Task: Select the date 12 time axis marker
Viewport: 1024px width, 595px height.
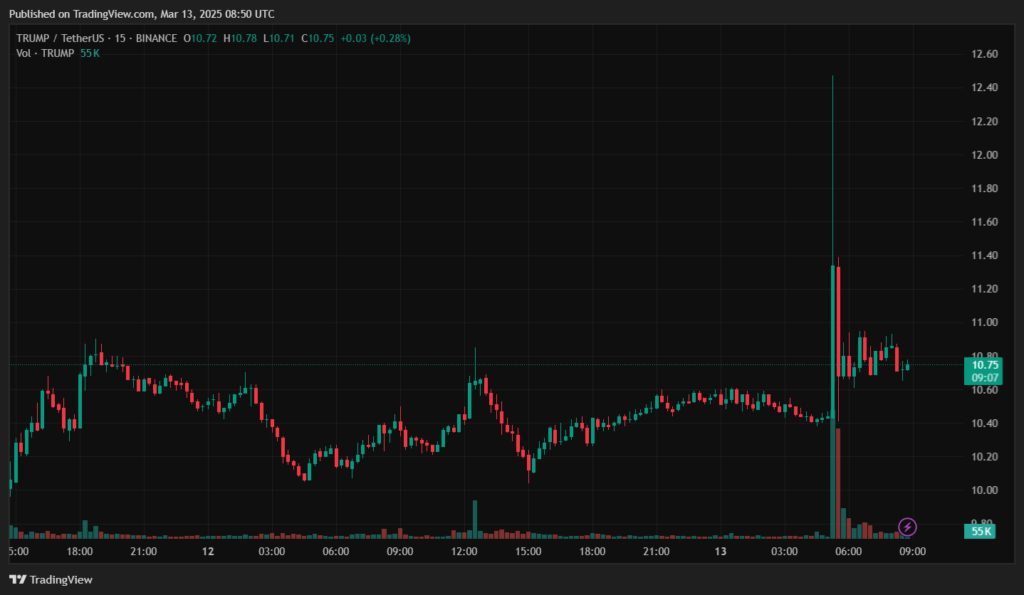Action: [208, 551]
